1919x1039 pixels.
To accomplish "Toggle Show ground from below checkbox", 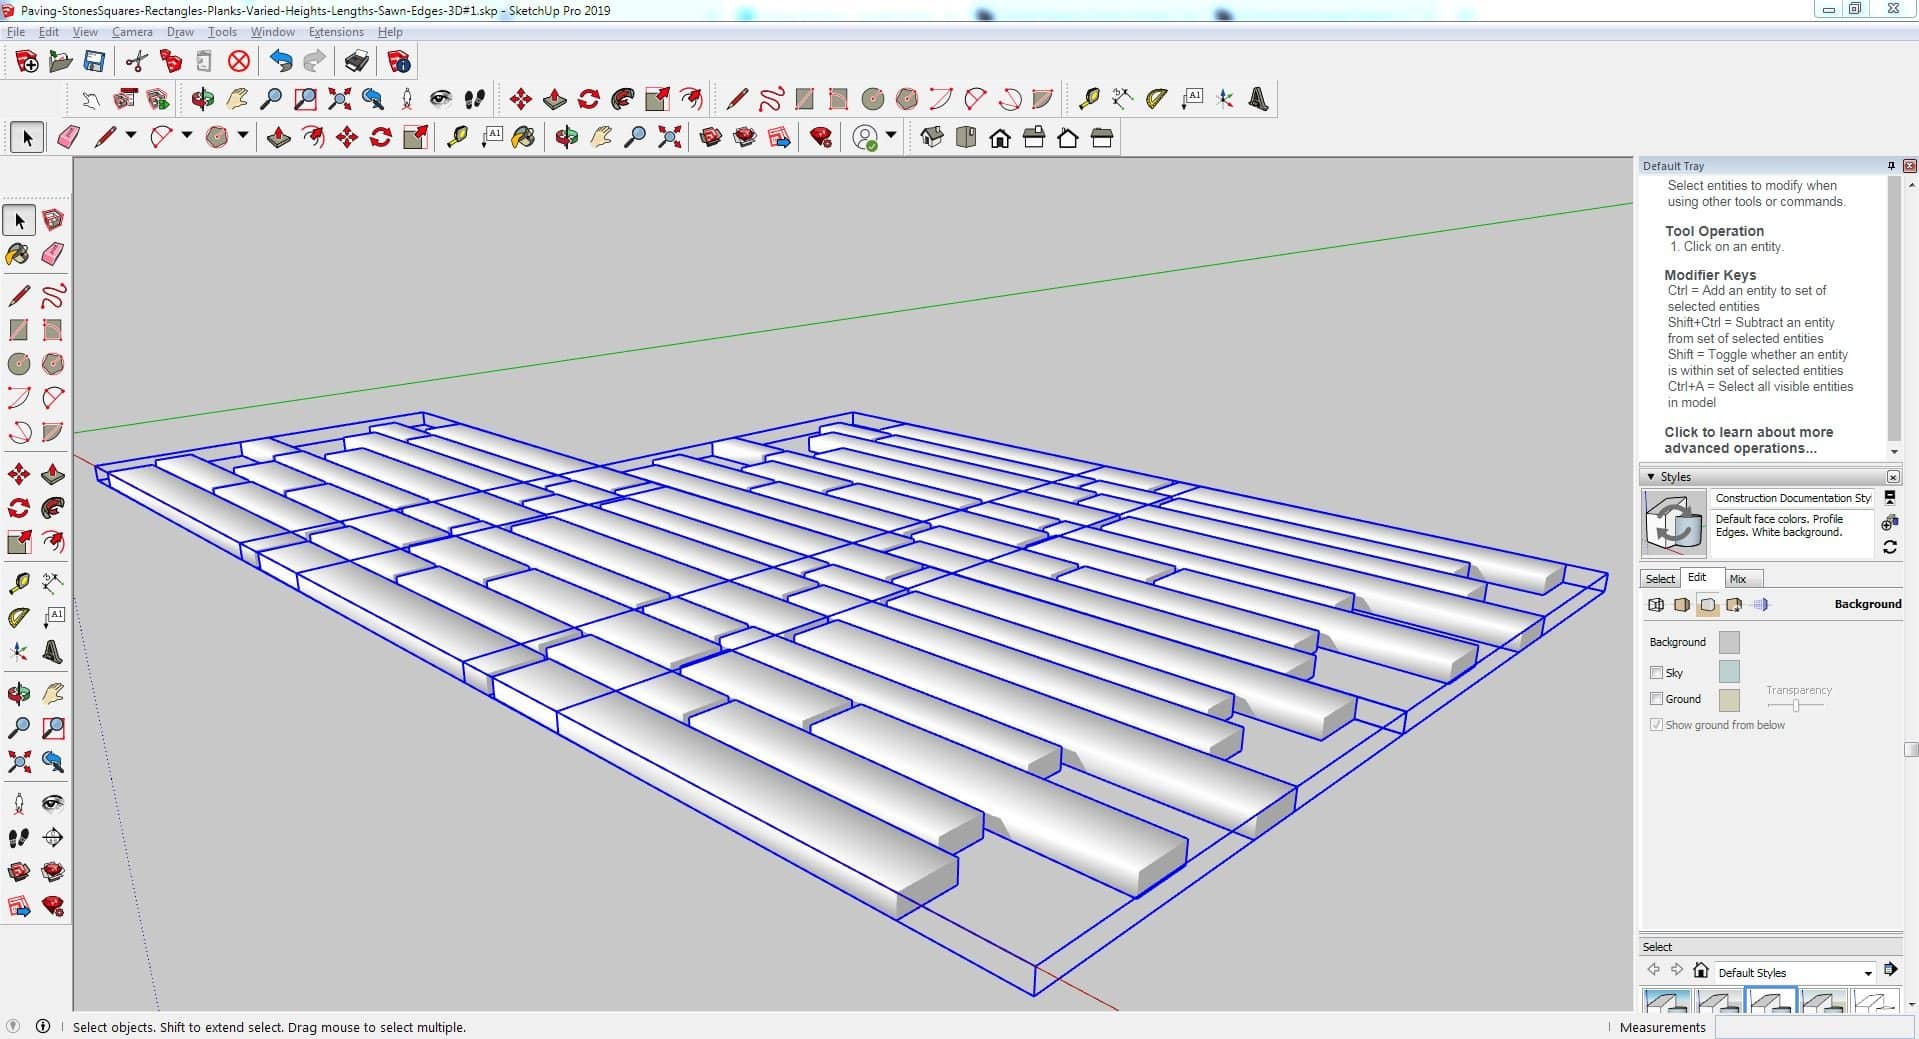I will pyautogui.click(x=1656, y=725).
